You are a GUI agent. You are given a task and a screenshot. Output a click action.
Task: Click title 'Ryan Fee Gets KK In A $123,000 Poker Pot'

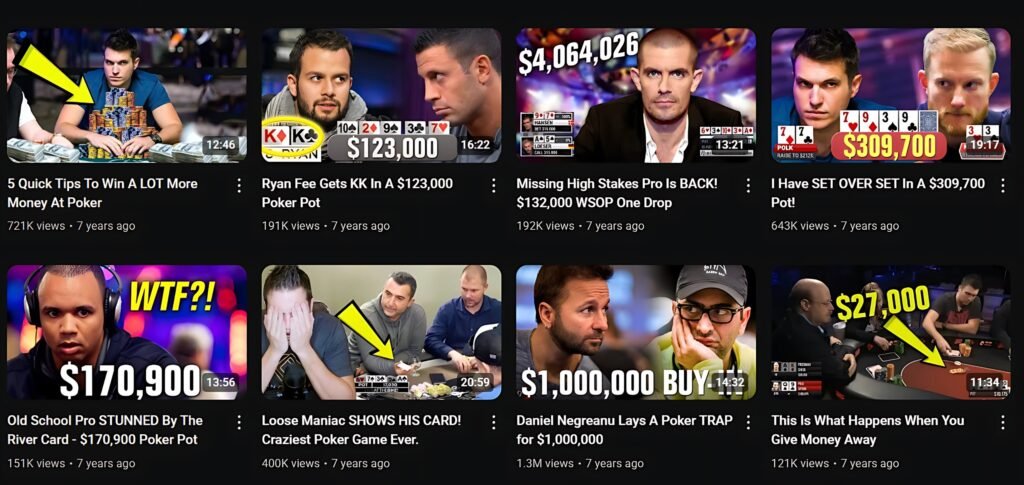[x=357, y=193]
